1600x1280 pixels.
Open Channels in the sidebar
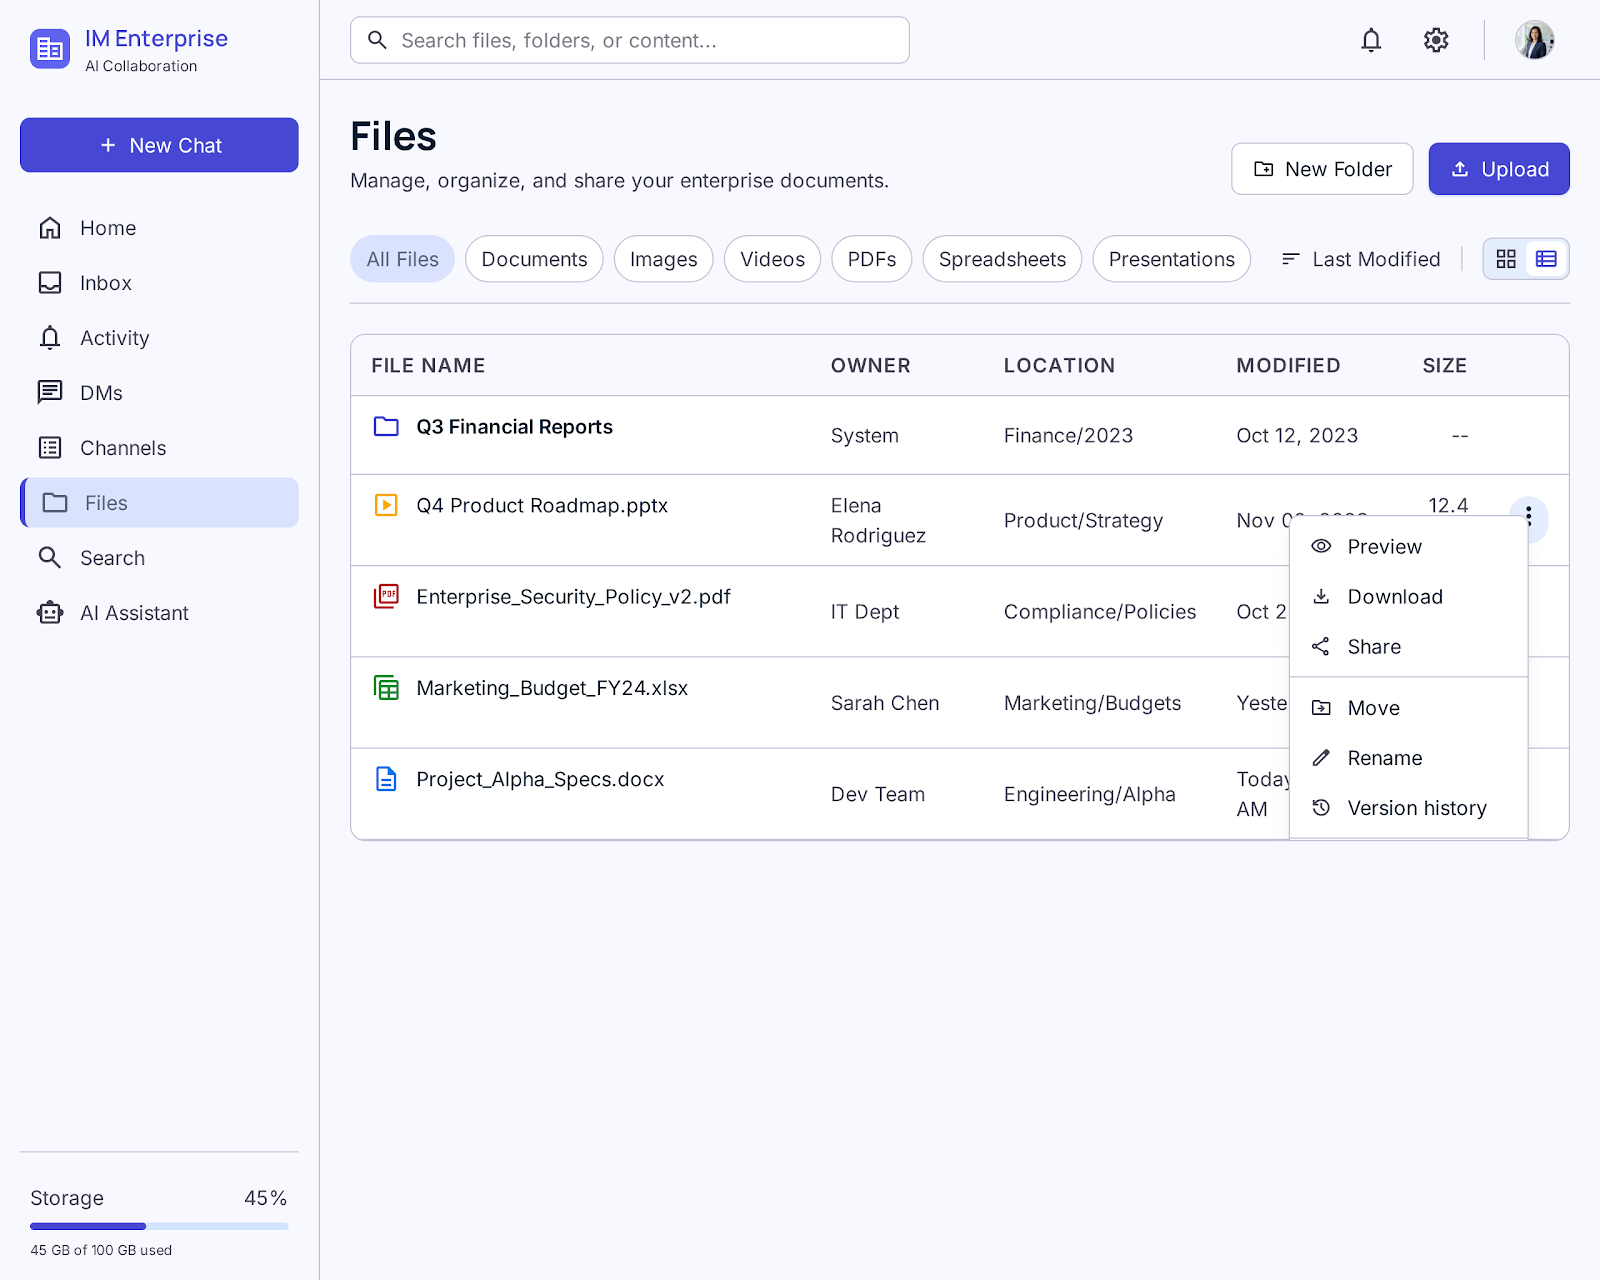coord(159,448)
